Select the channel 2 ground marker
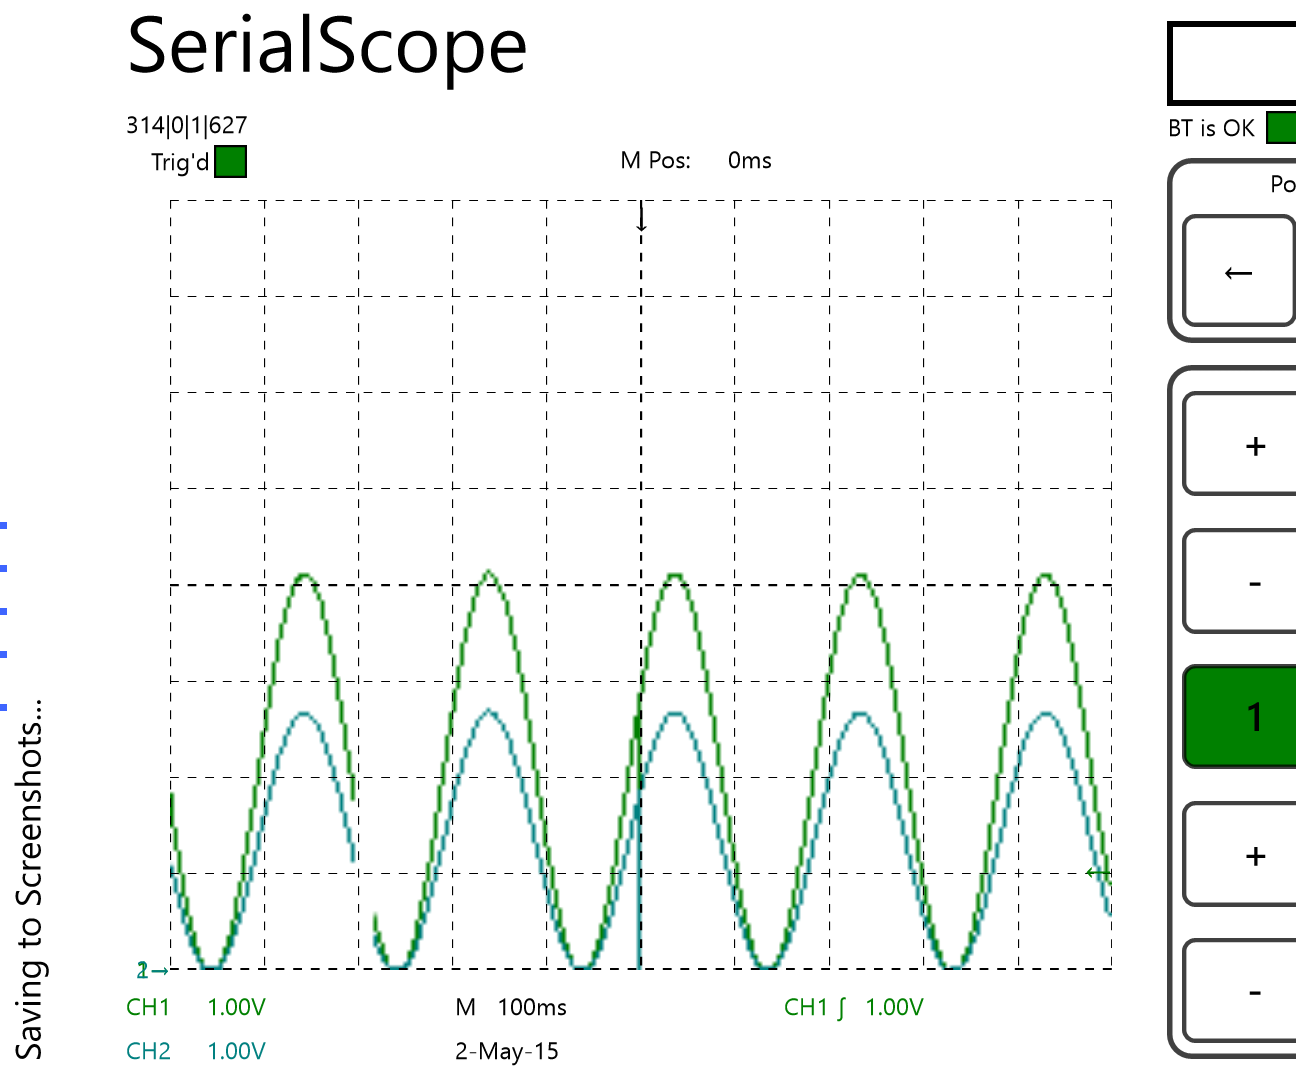The width and height of the screenshot is (1296, 1080). tap(150, 968)
